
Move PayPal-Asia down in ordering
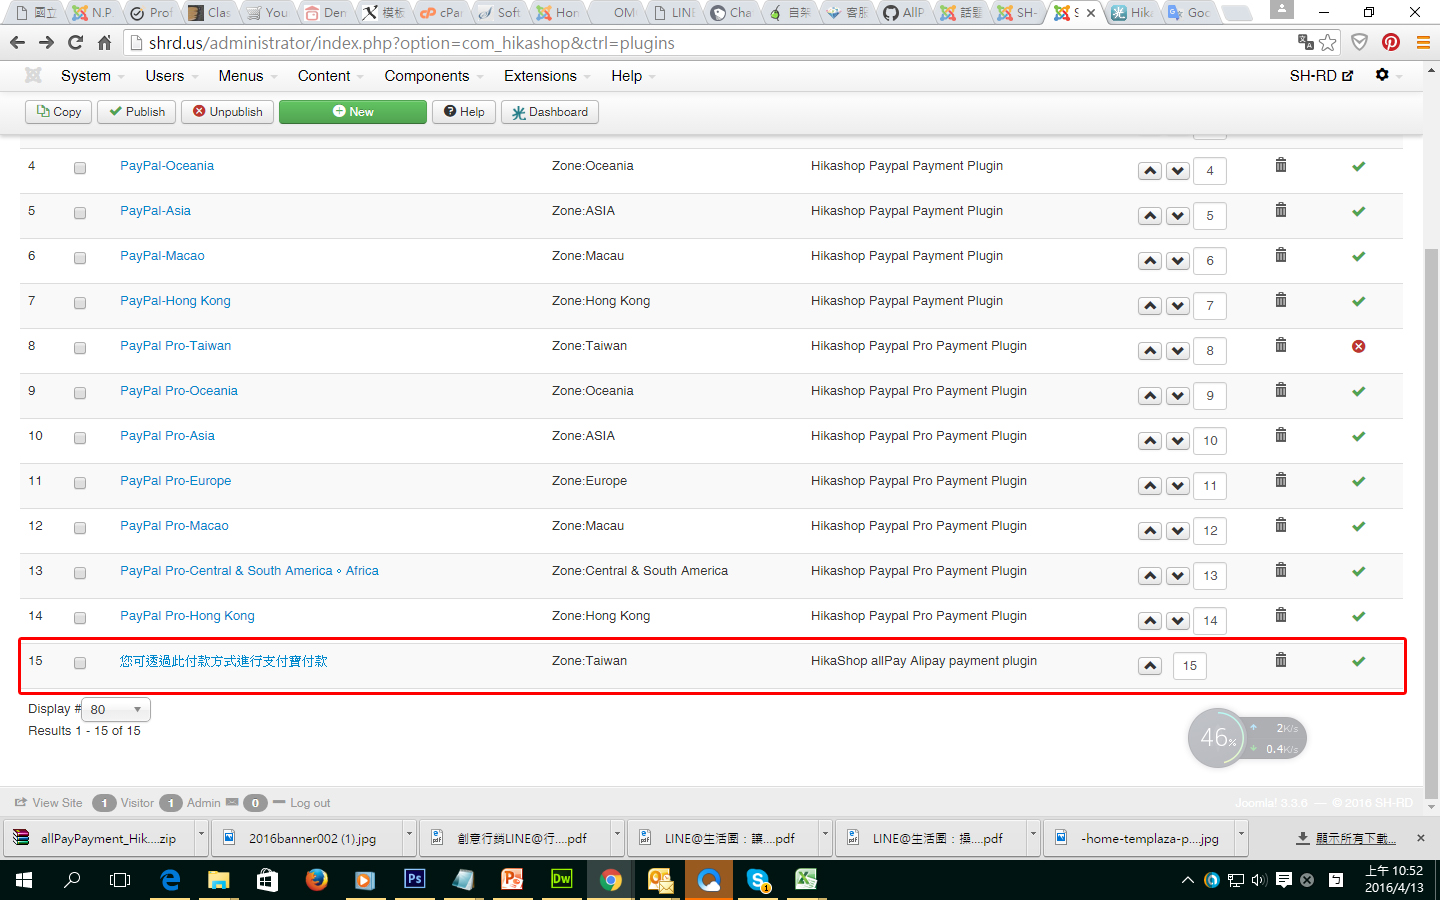pos(1178,216)
